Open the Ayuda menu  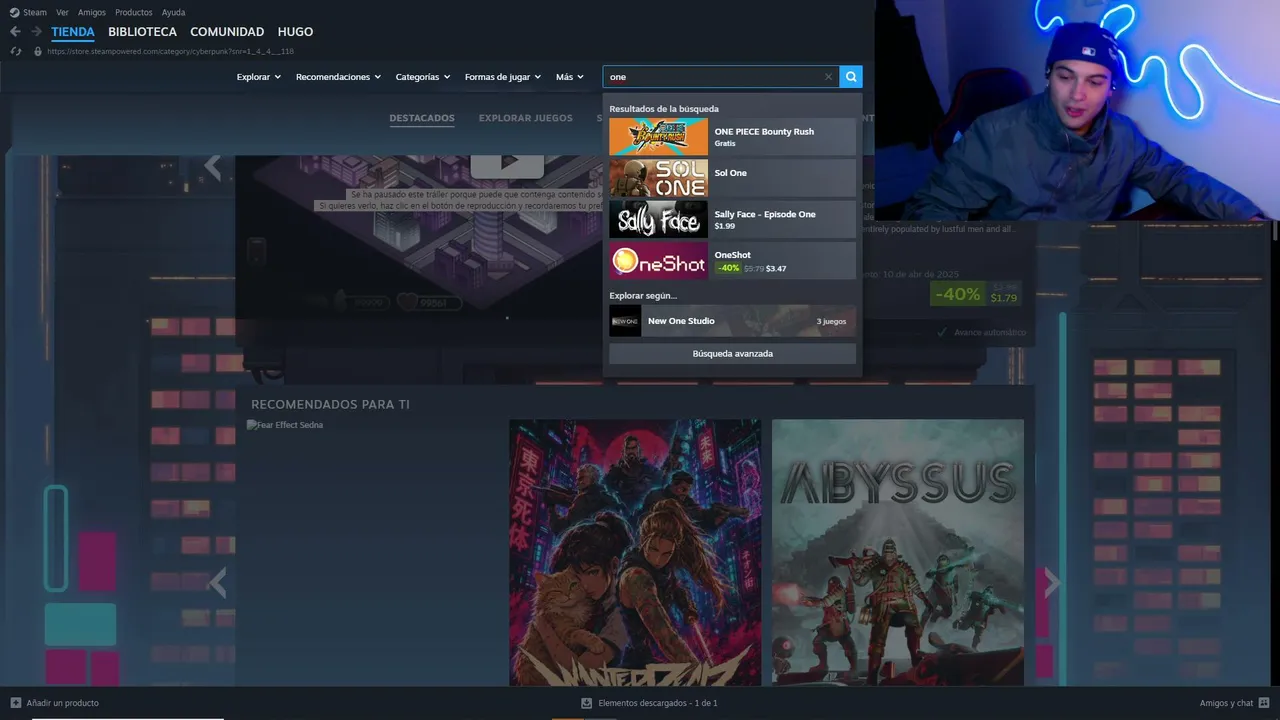(173, 12)
